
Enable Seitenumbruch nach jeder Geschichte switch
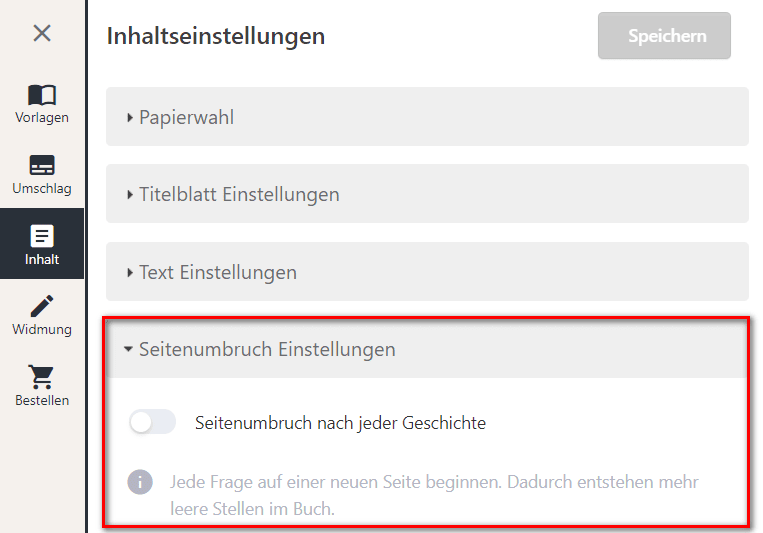152,422
